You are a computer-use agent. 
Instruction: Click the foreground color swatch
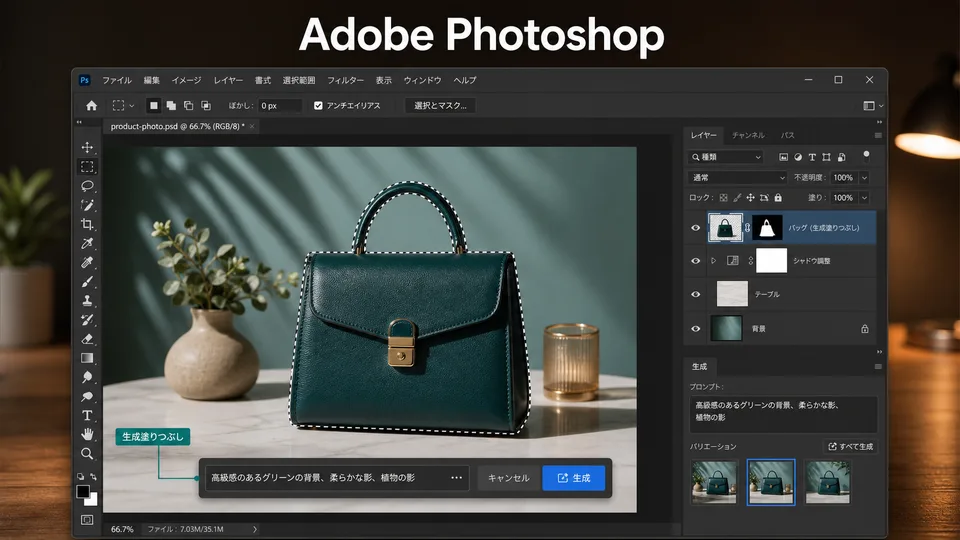click(83, 491)
